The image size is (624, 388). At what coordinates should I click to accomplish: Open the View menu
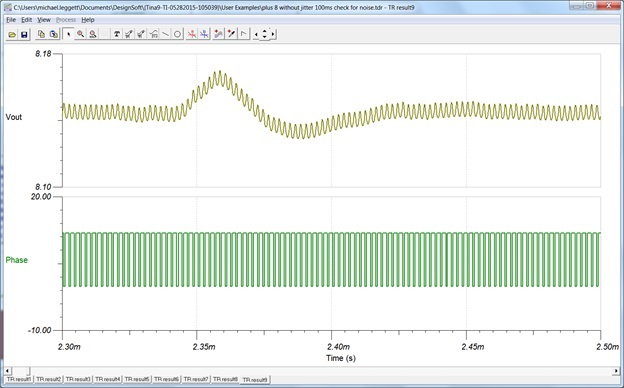coord(44,19)
